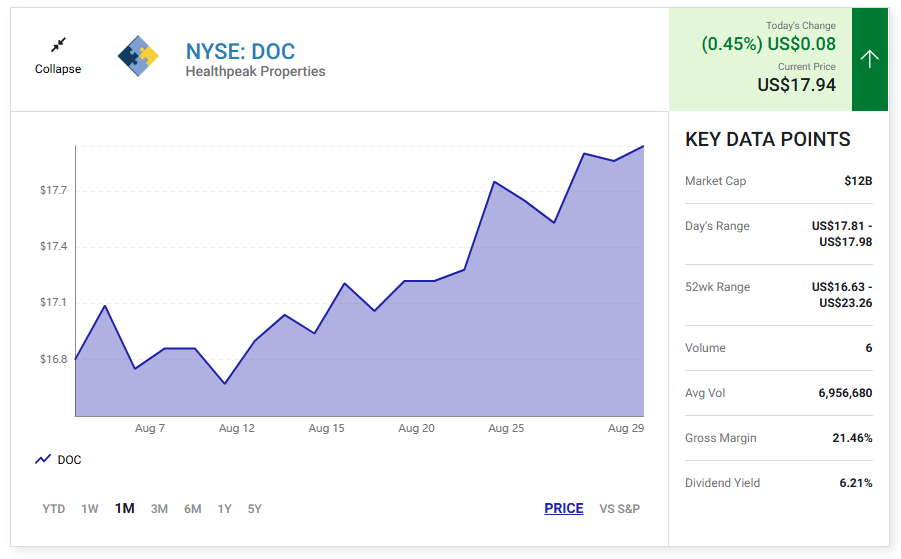This screenshot has width=901, height=559.
Task: Click the Gross Margin 21.46% value
Action: pos(852,438)
